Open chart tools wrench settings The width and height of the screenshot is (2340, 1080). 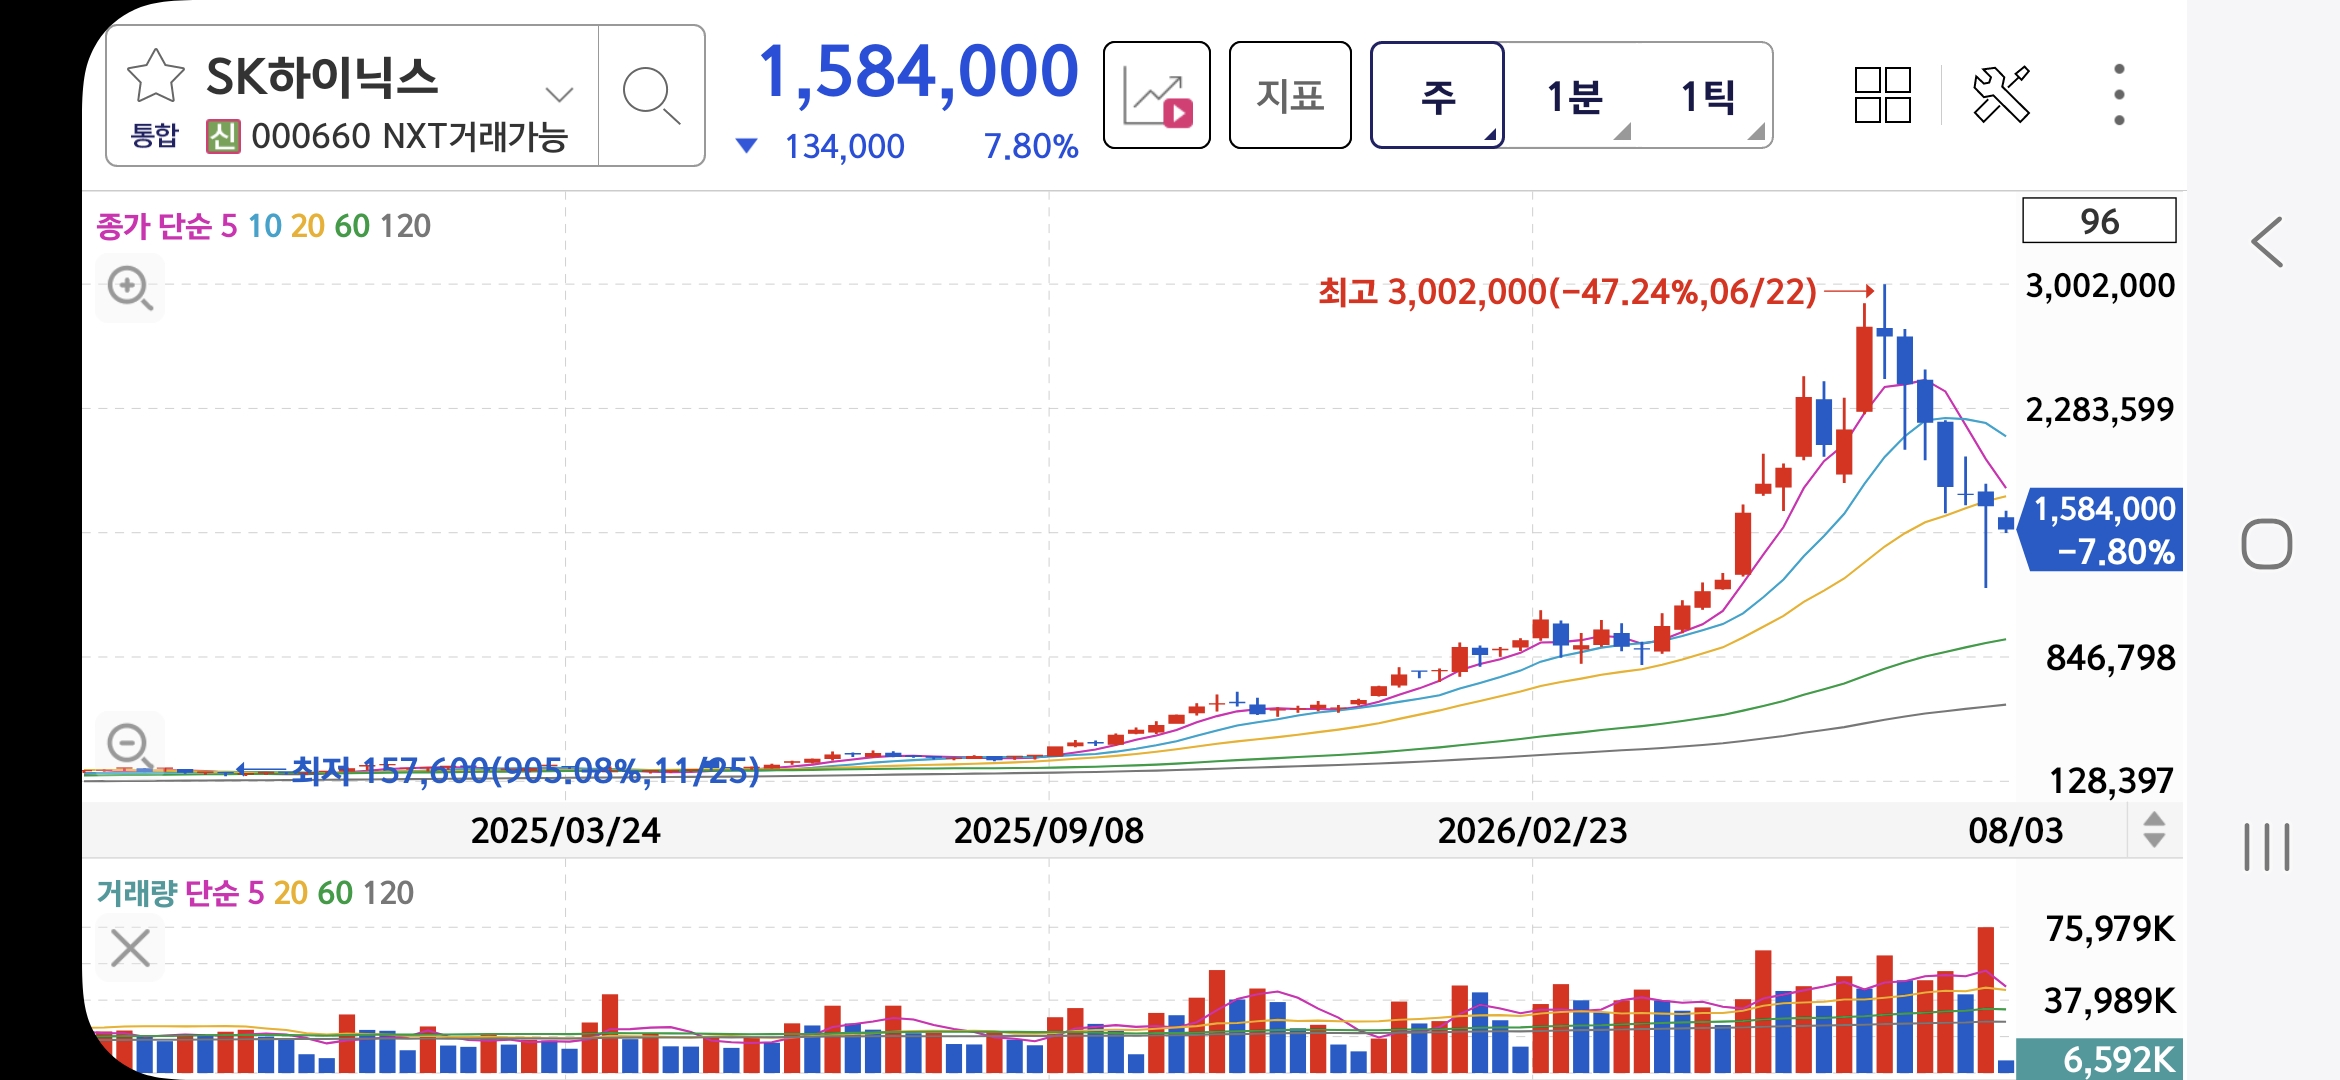[2001, 95]
